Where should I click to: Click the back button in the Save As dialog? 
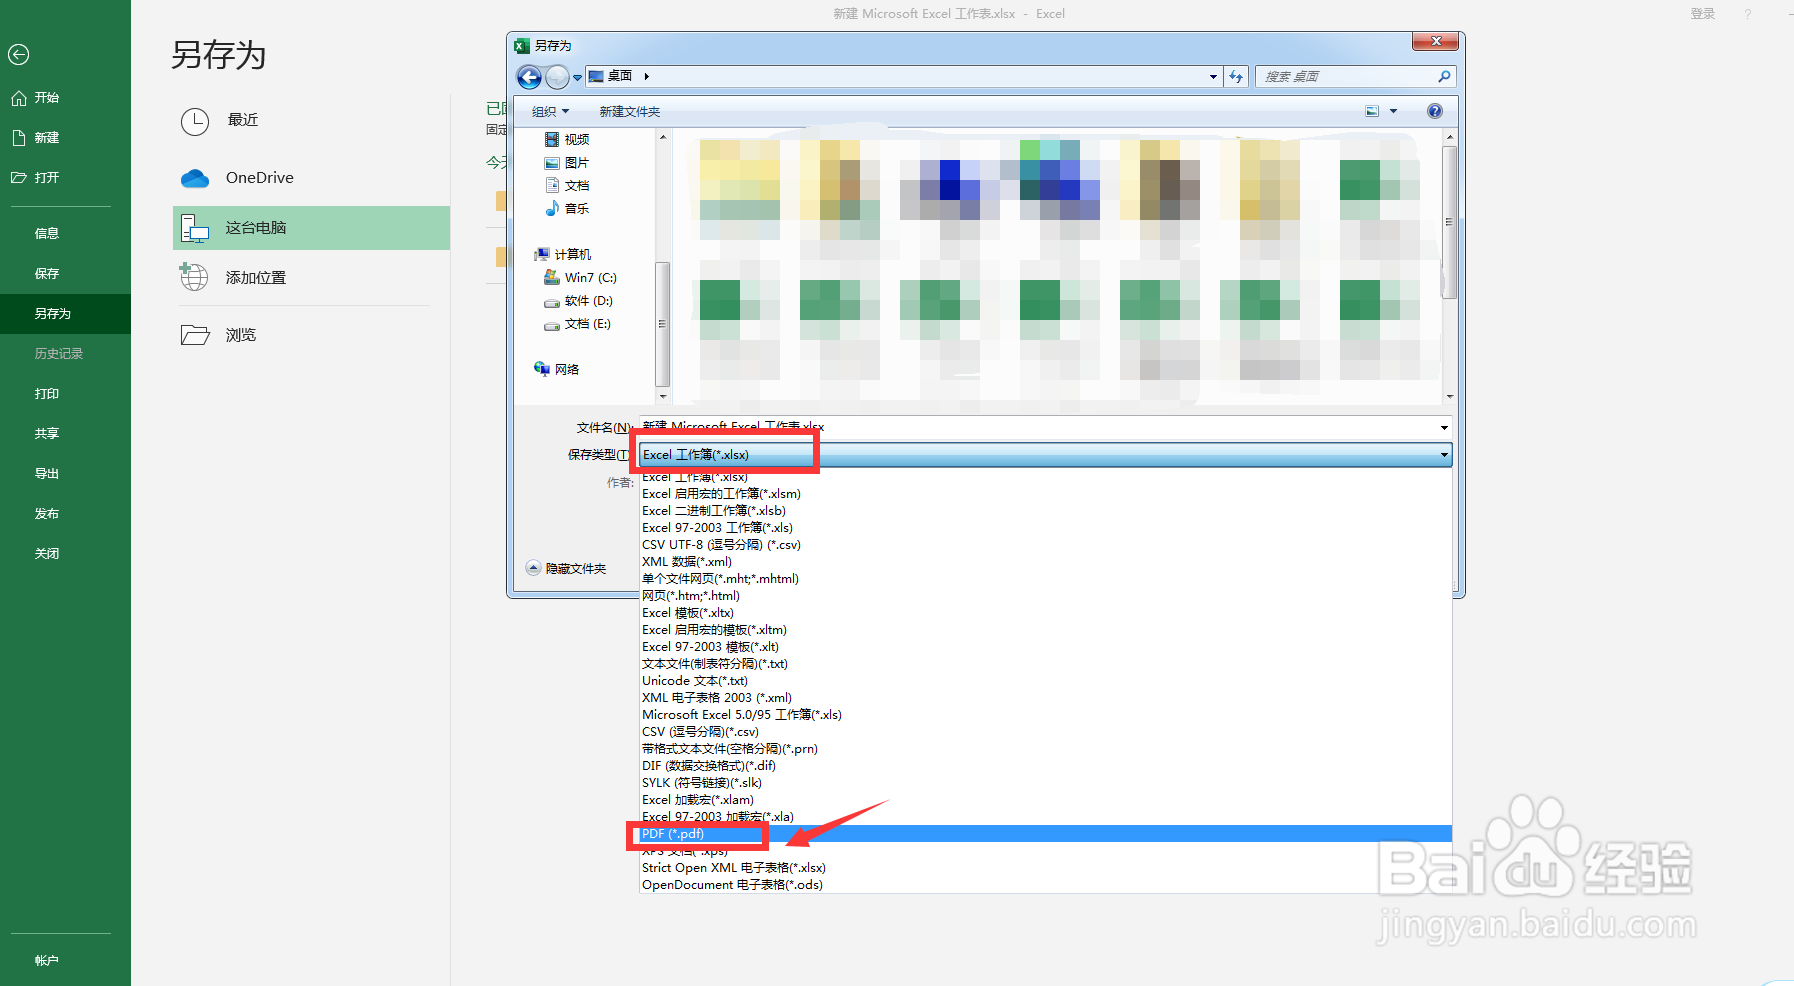(529, 77)
